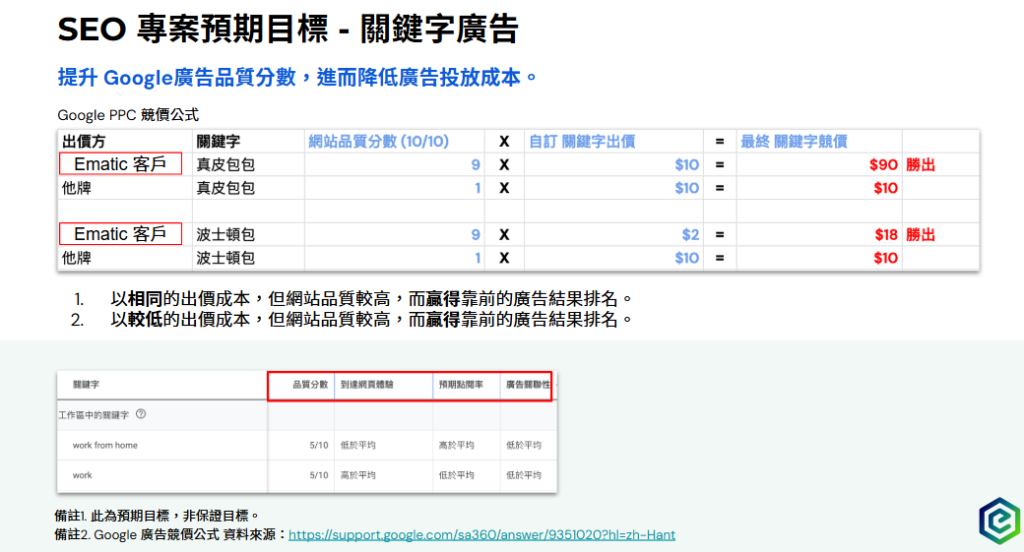Select the "work from home" keyword row
The width and height of the screenshot is (1024, 552).
point(105,445)
